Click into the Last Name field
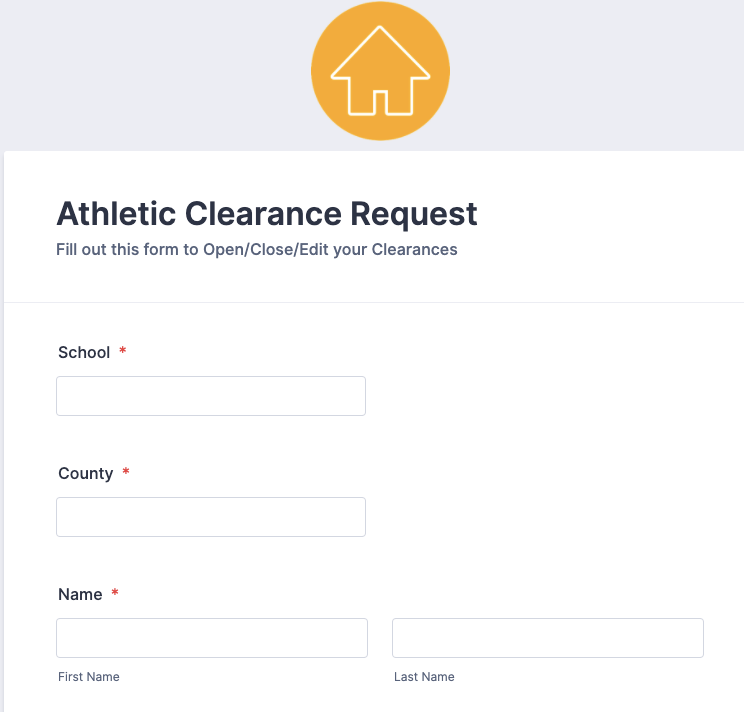The height and width of the screenshot is (712, 744). click(548, 638)
